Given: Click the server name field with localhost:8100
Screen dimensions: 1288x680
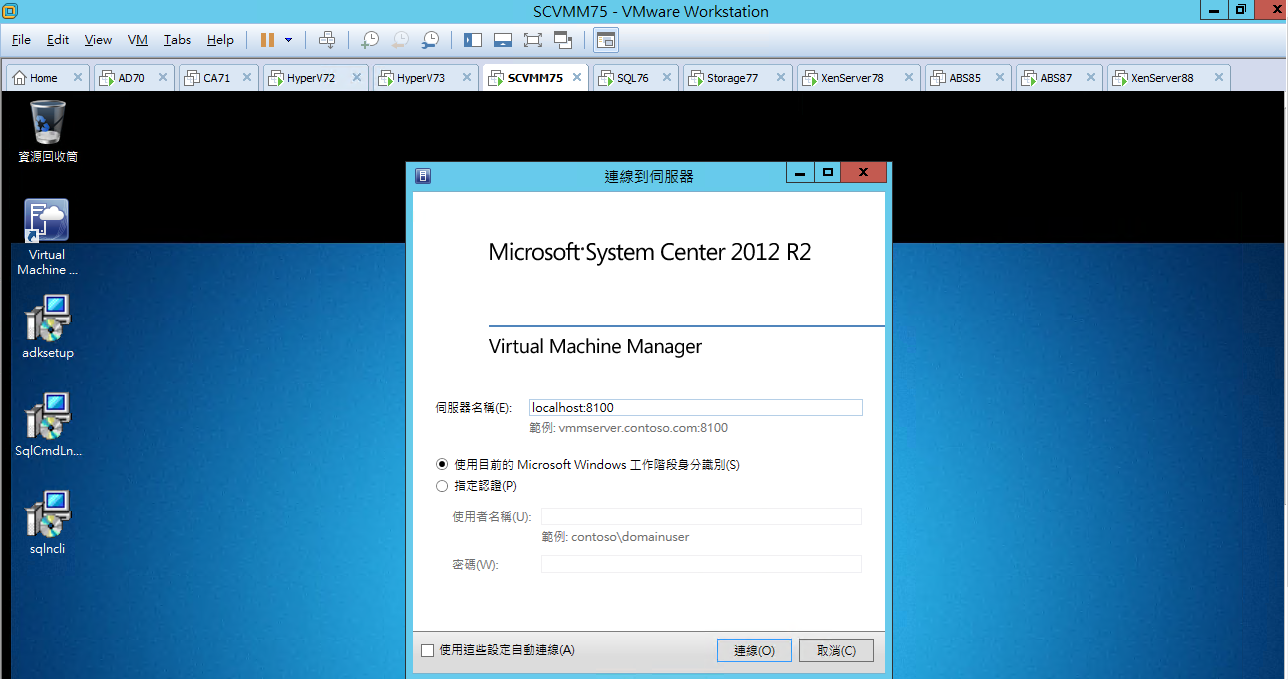Looking at the screenshot, I should click(x=695, y=408).
